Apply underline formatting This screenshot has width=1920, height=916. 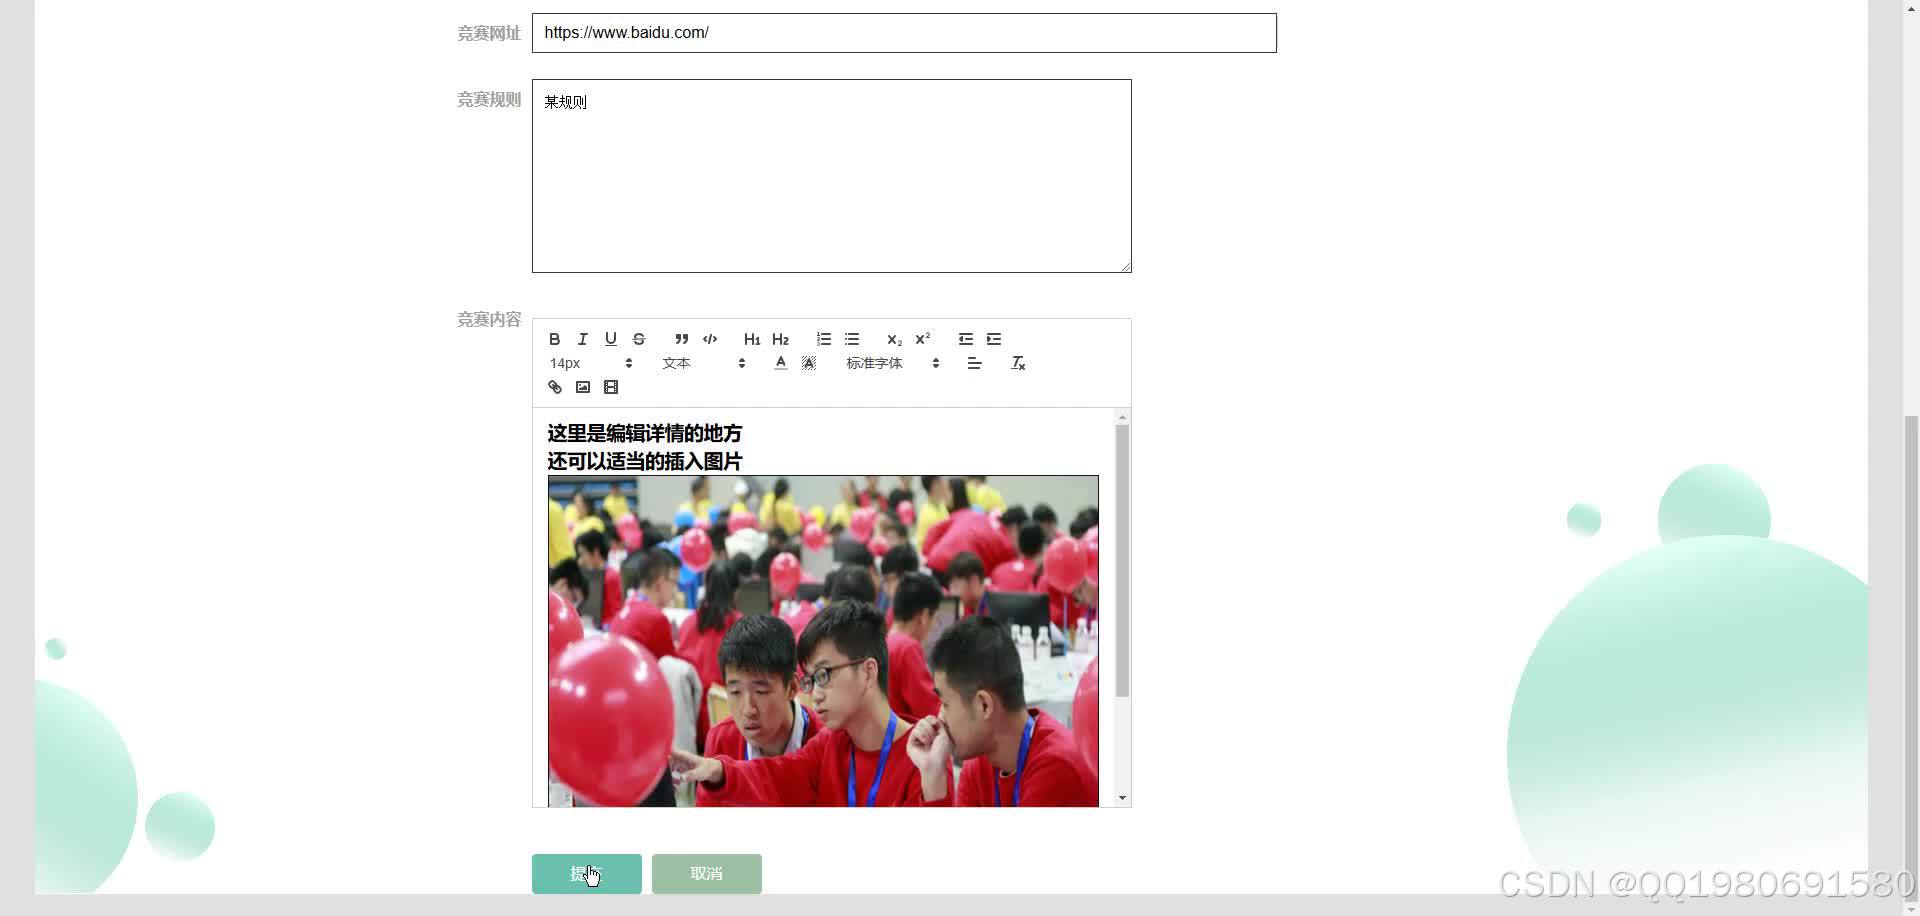(610, 339)
